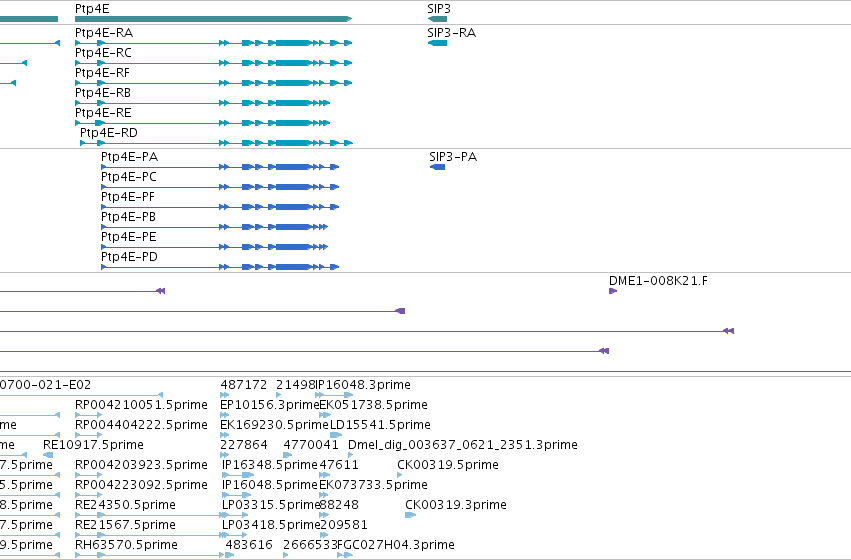Viewport: 851px width, 560px height.
Task: Pick protein label Ptp4E-PE
Action: (x=129, y=237)
